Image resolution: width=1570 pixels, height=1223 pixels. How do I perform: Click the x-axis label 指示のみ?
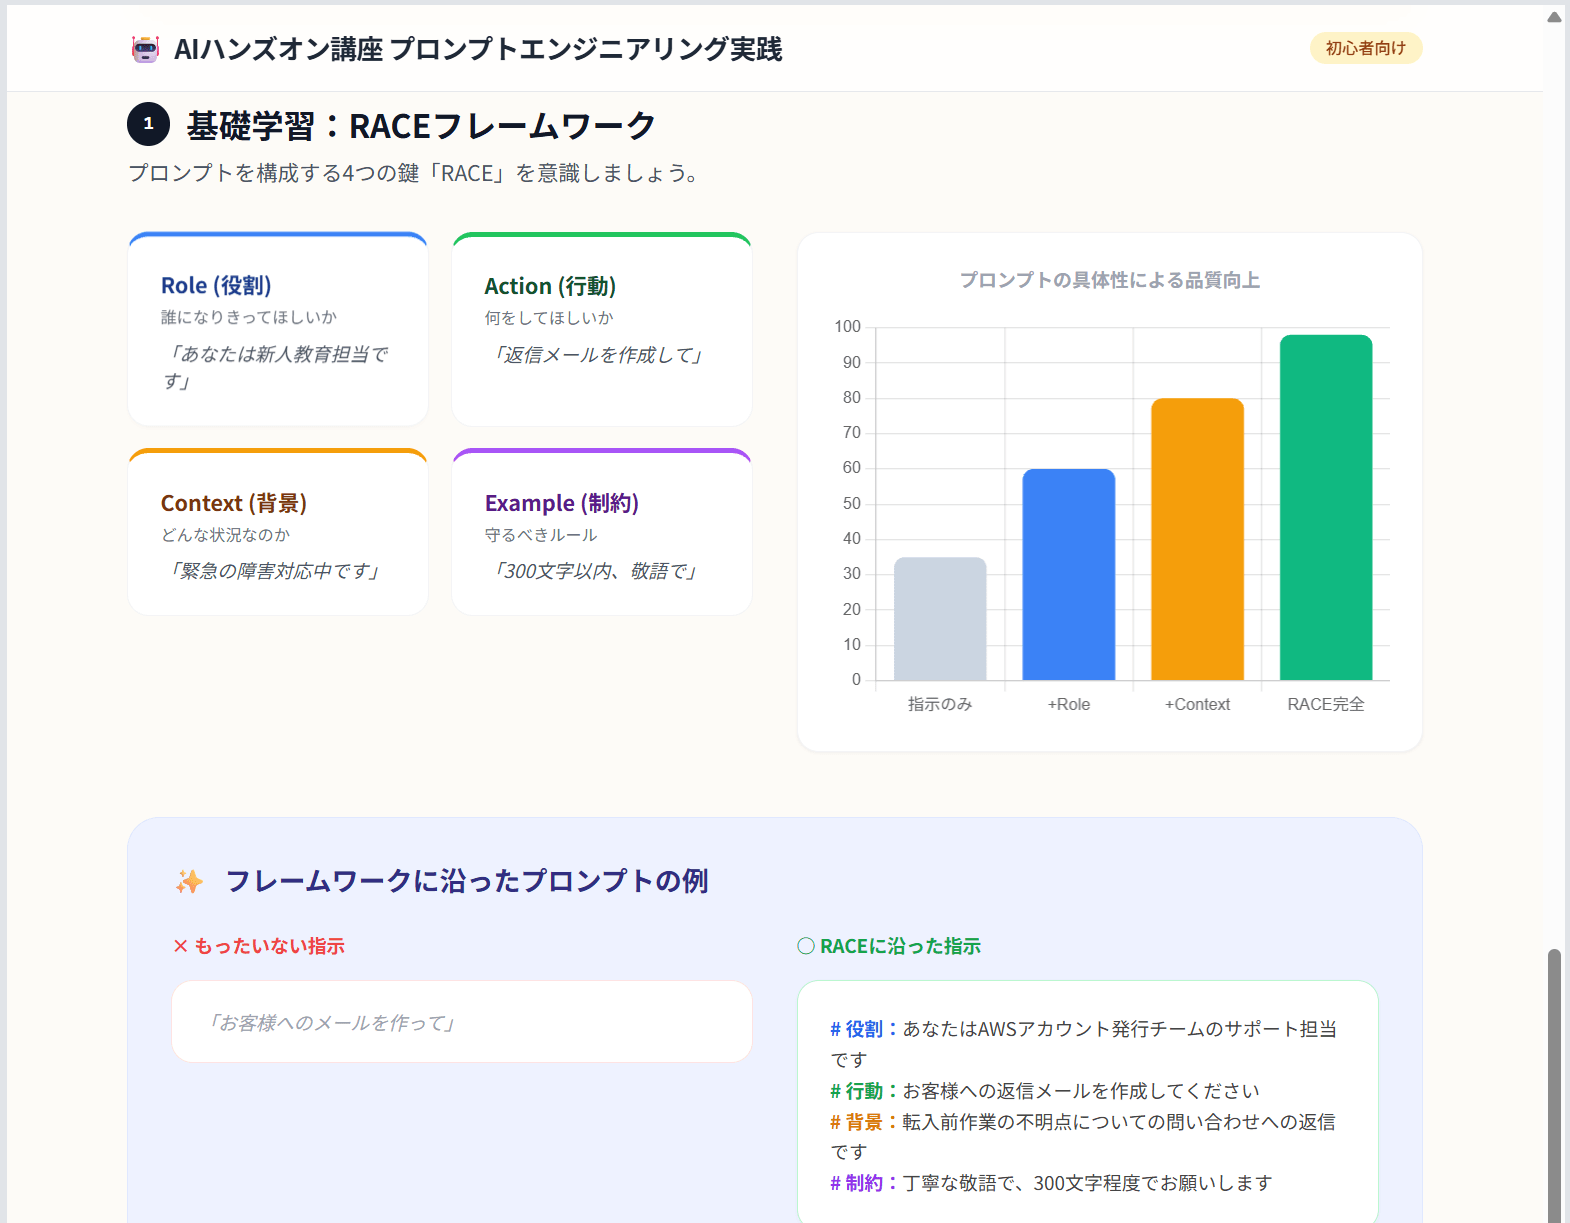[940, 704]
